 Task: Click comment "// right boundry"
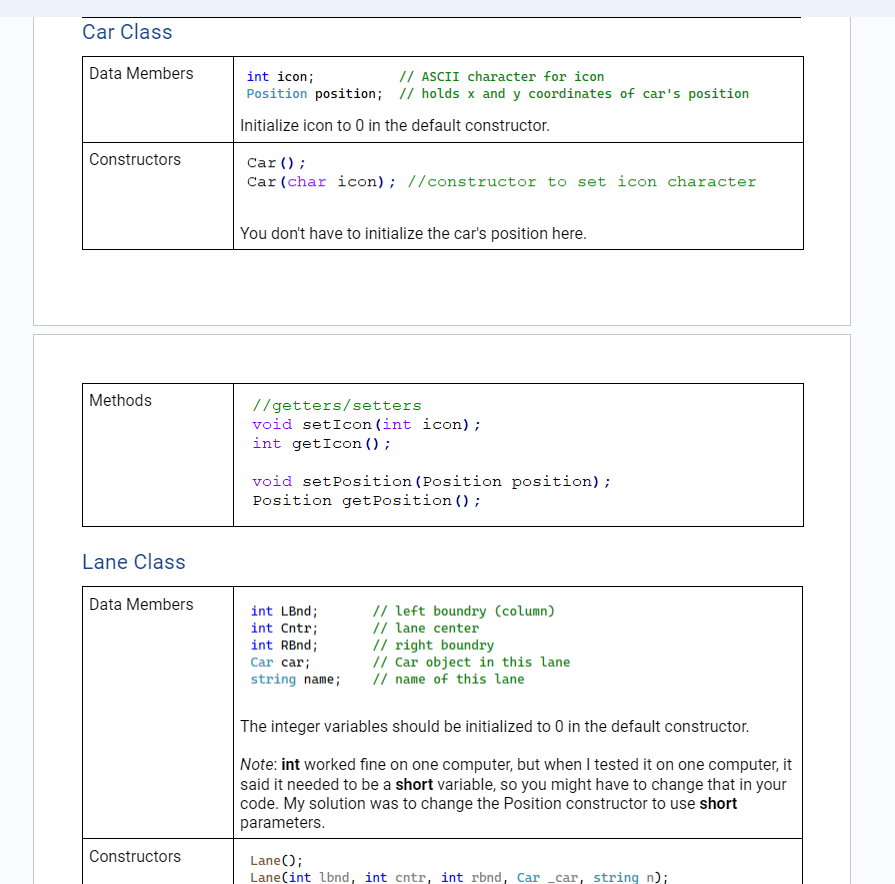(433, 645)
